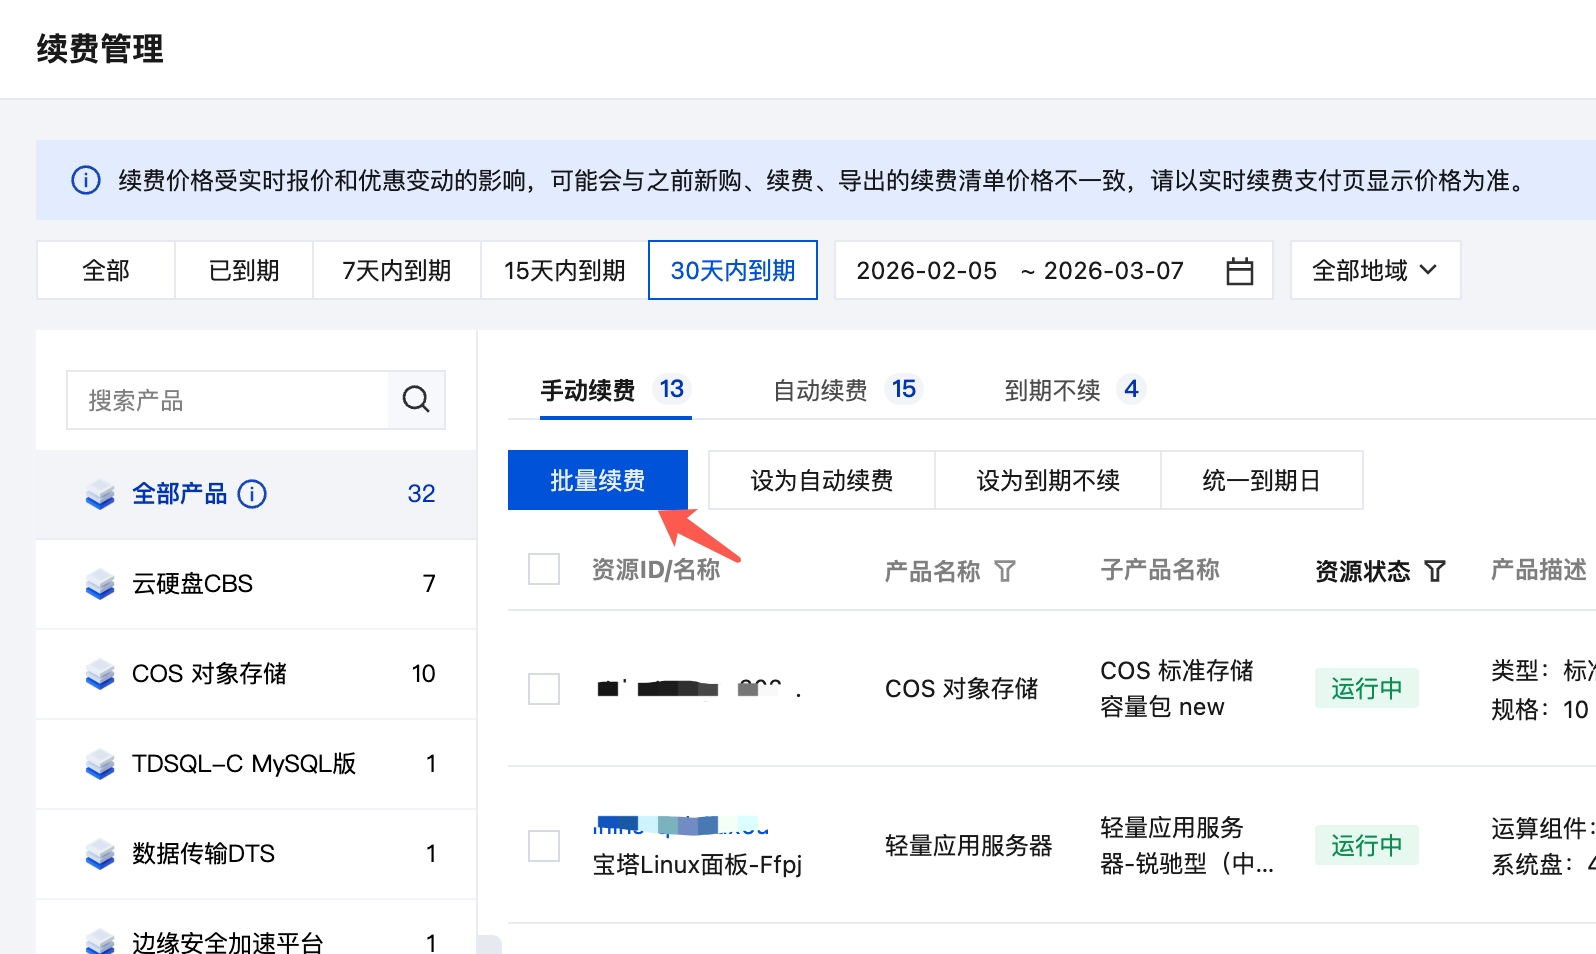
Task: Click the COS 对象存储 sidebar icon
Action: 100,674
